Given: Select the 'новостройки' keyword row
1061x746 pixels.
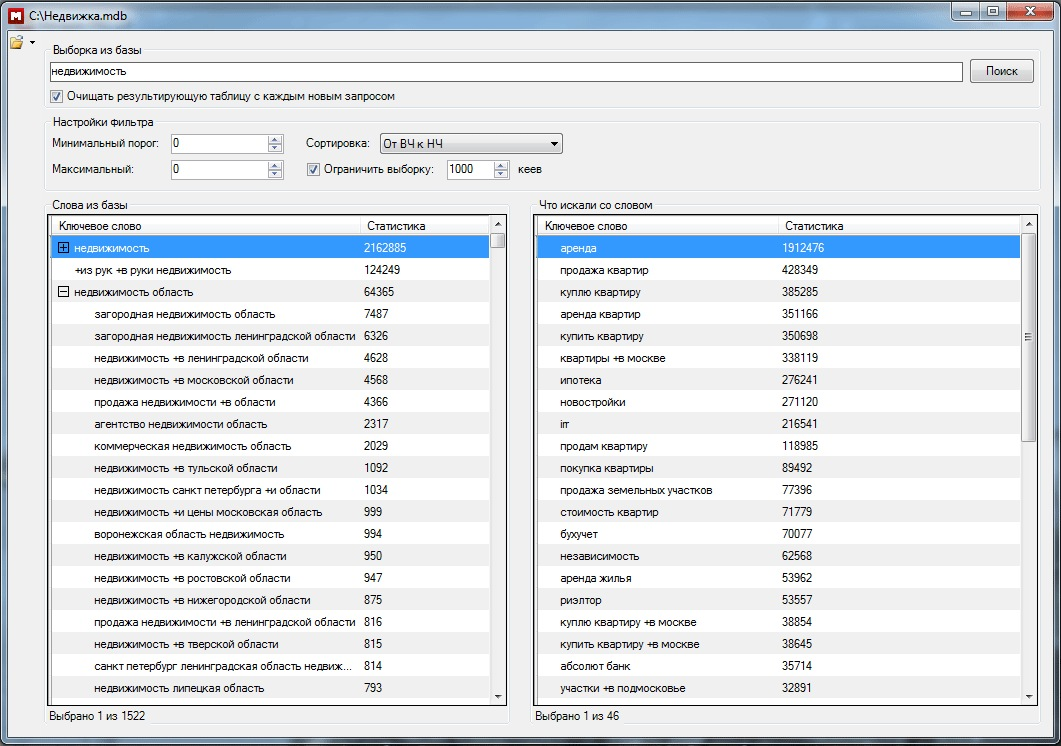Looking at the screenshot, I should [593, 402].
